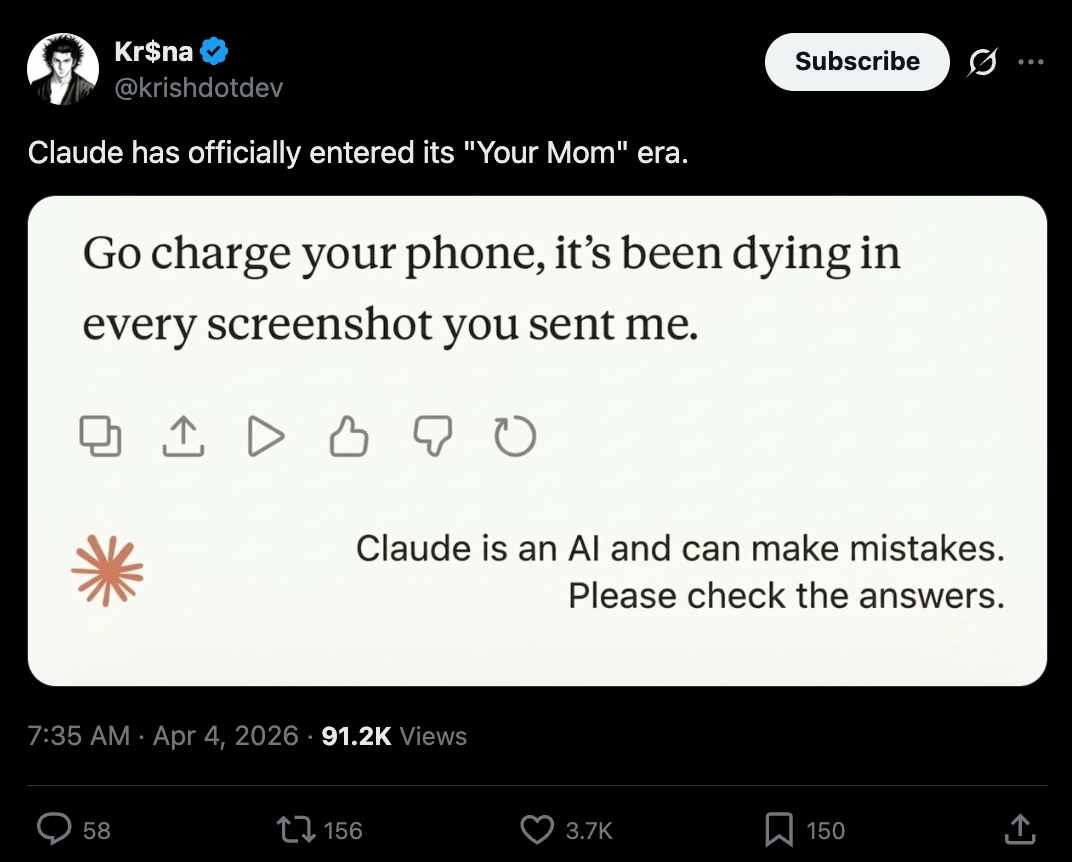Click the share upload icon at bottom right
The height and width of the screenshot is (862, 1072).
pos(1018,829)
